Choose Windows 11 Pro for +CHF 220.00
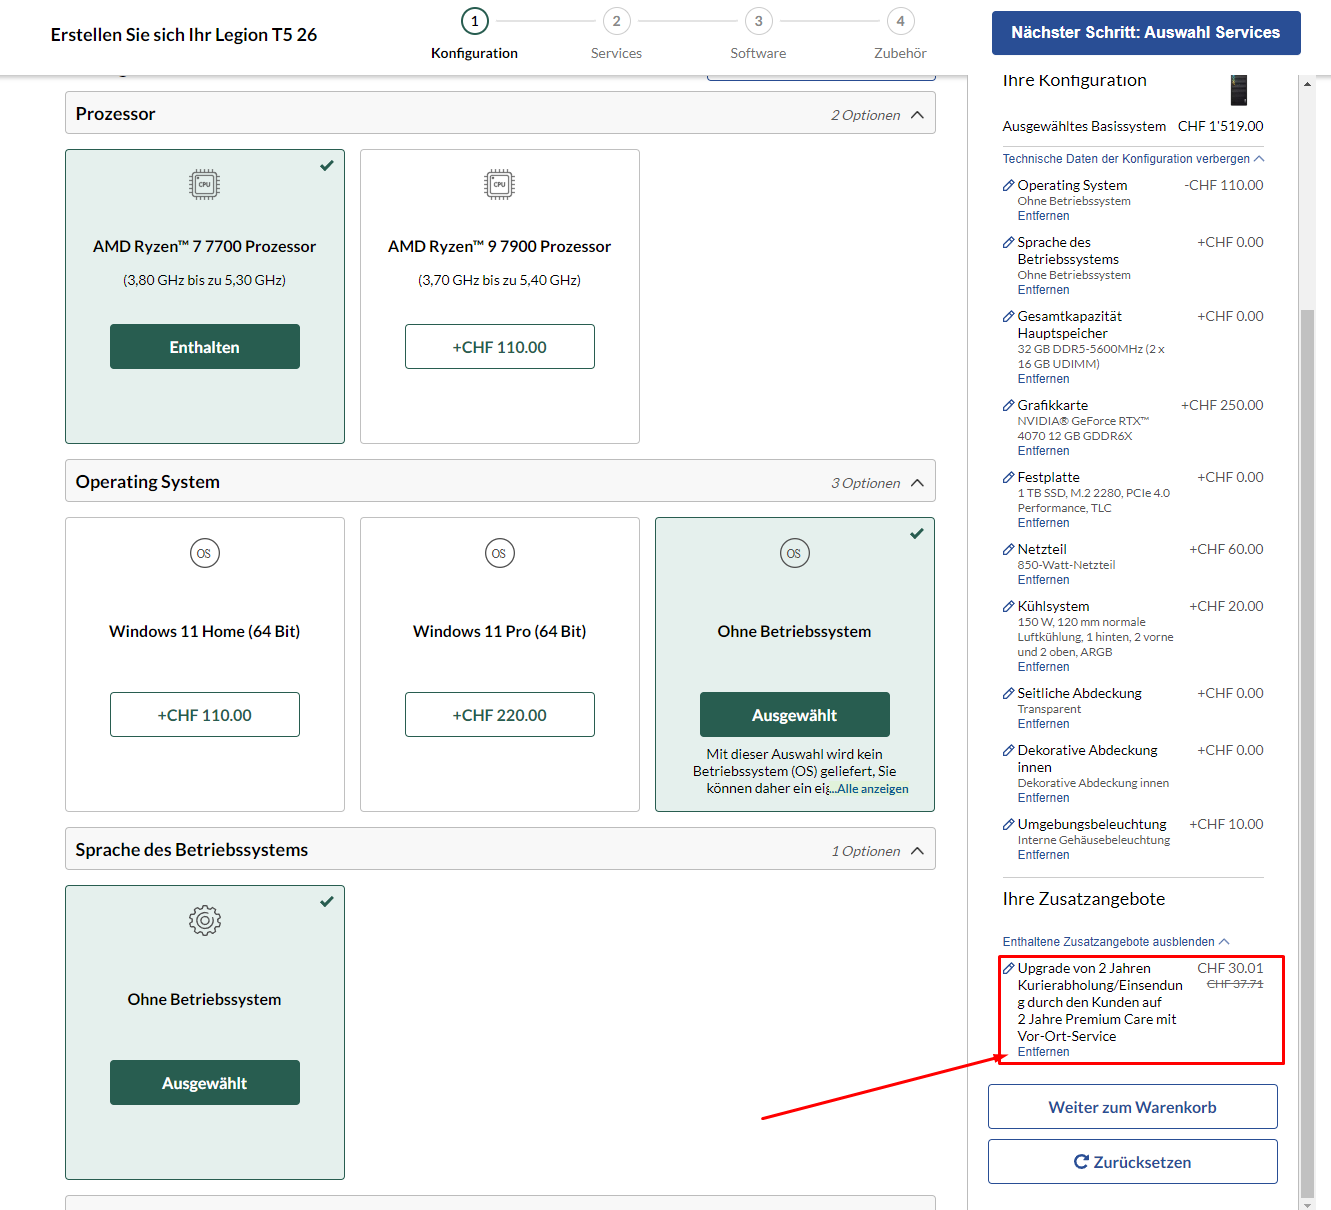 [x=499, y=715]
